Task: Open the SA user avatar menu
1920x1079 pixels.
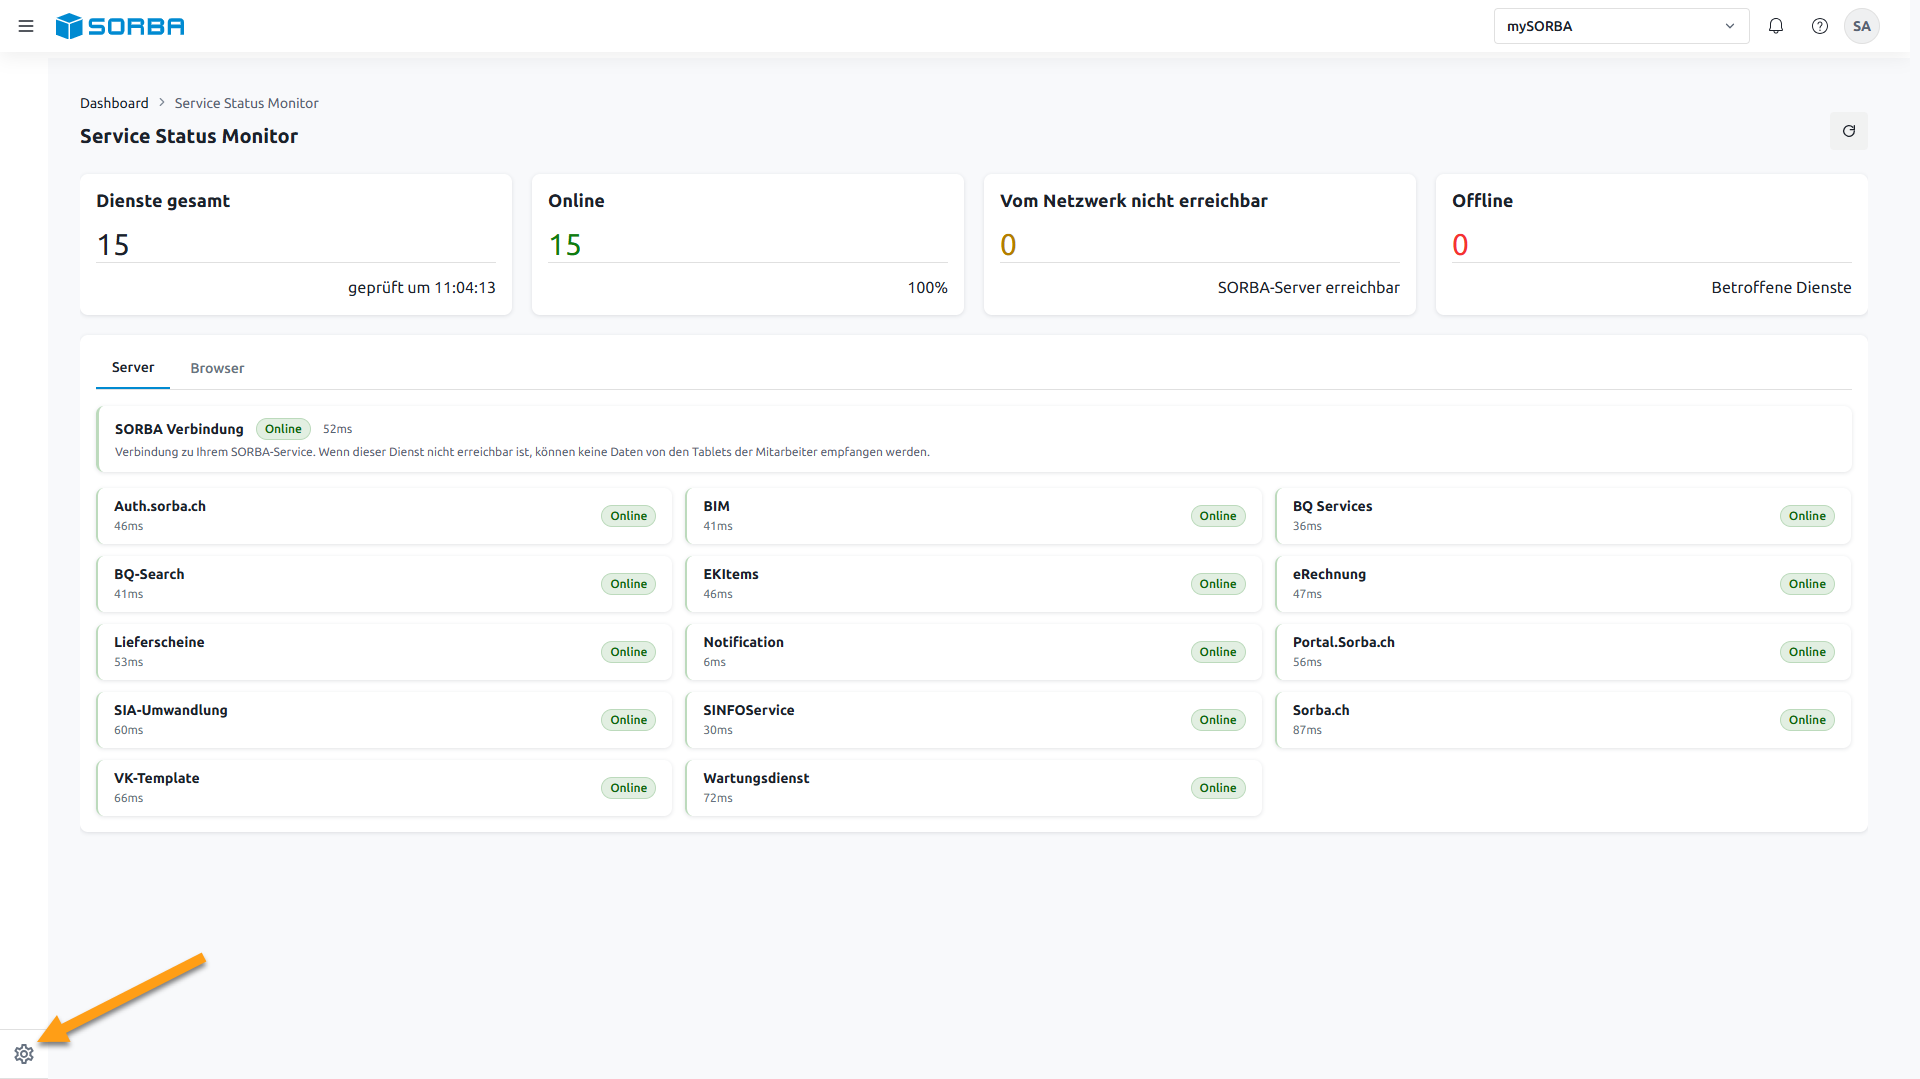Action: [1862, 26]
